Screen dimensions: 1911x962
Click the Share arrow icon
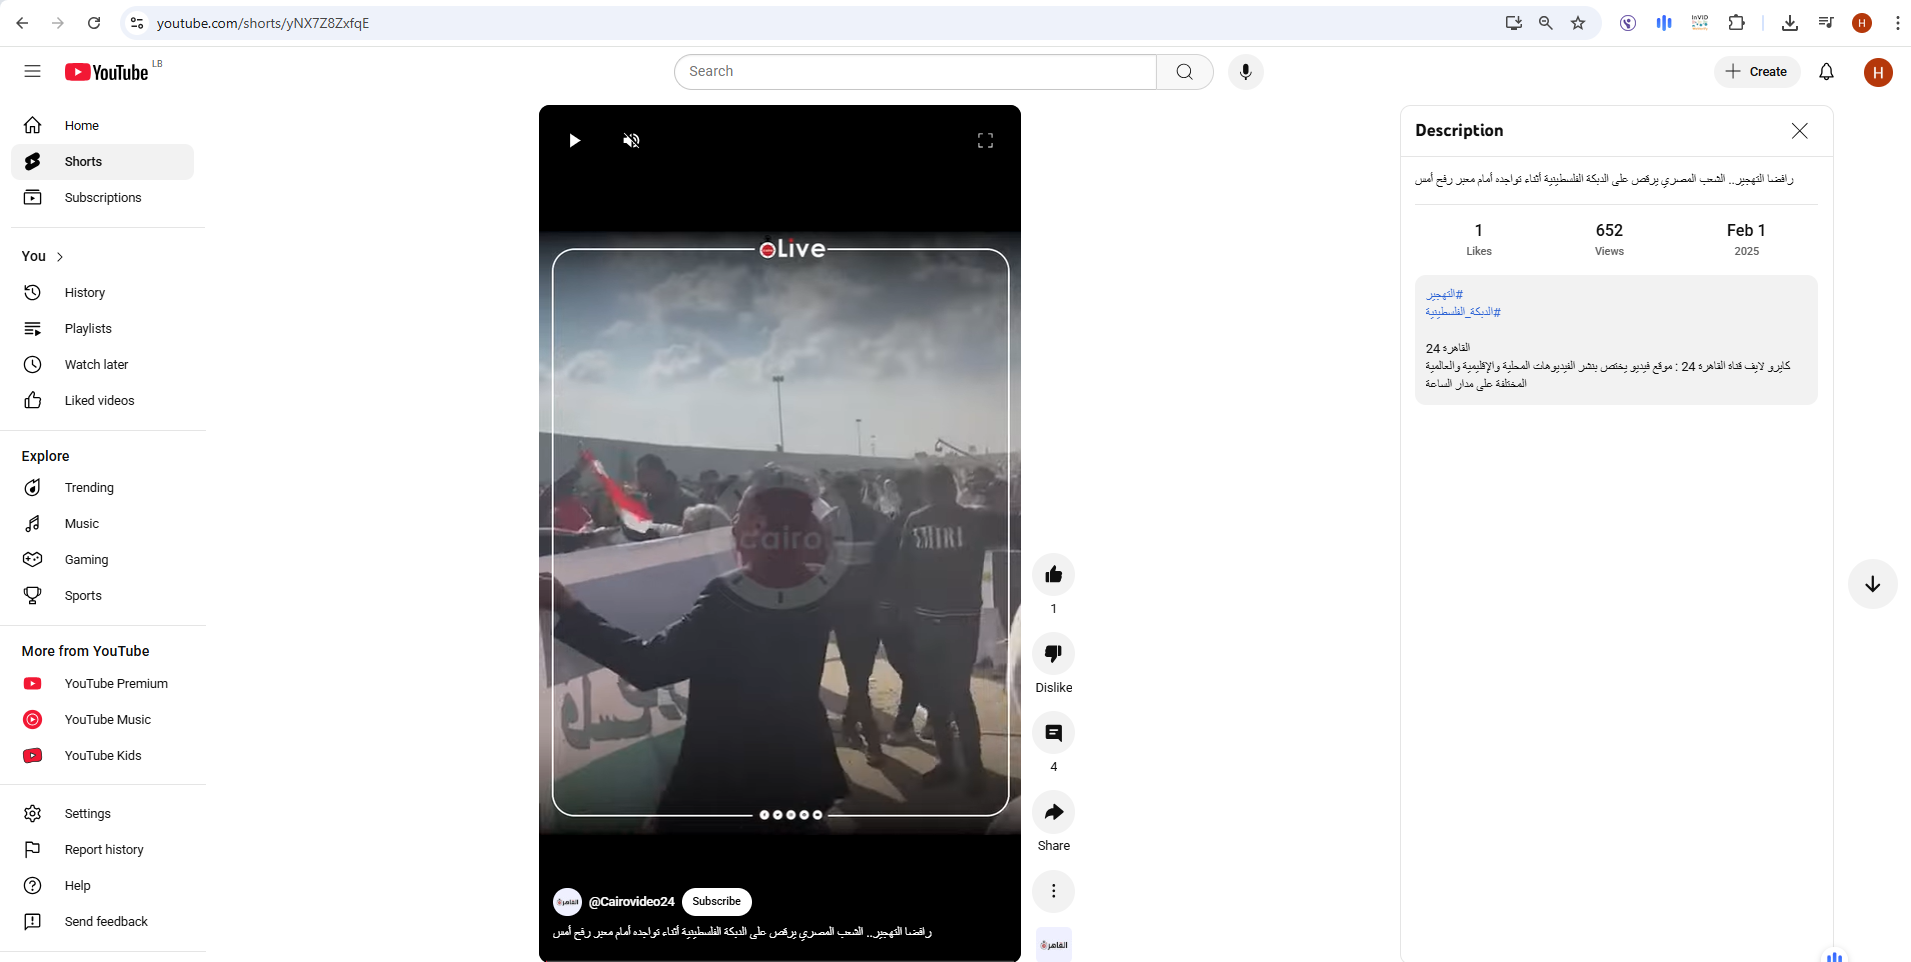click(1053, 812)
